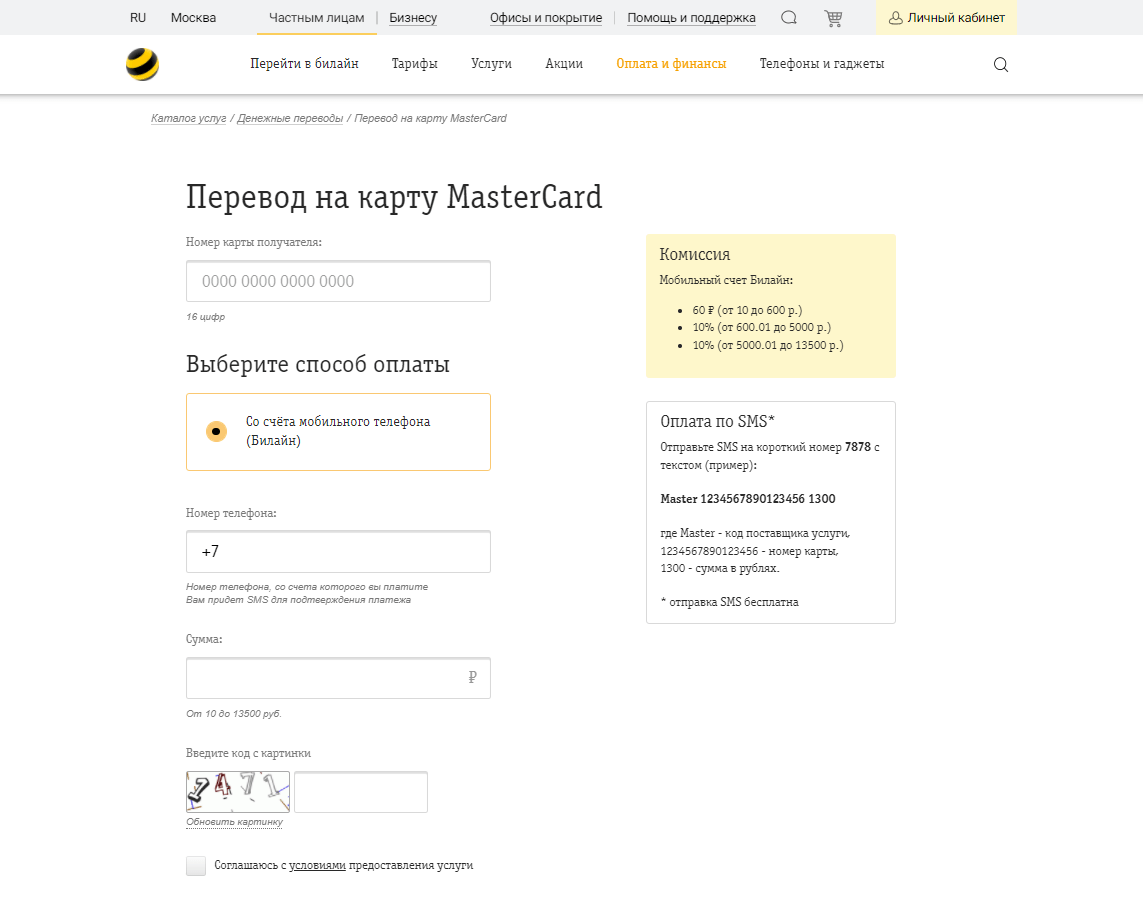Go to Денежные переводы breadcrumb
Image resolution: width=1143 pixels, height=897 pixels.
[290, 118]
